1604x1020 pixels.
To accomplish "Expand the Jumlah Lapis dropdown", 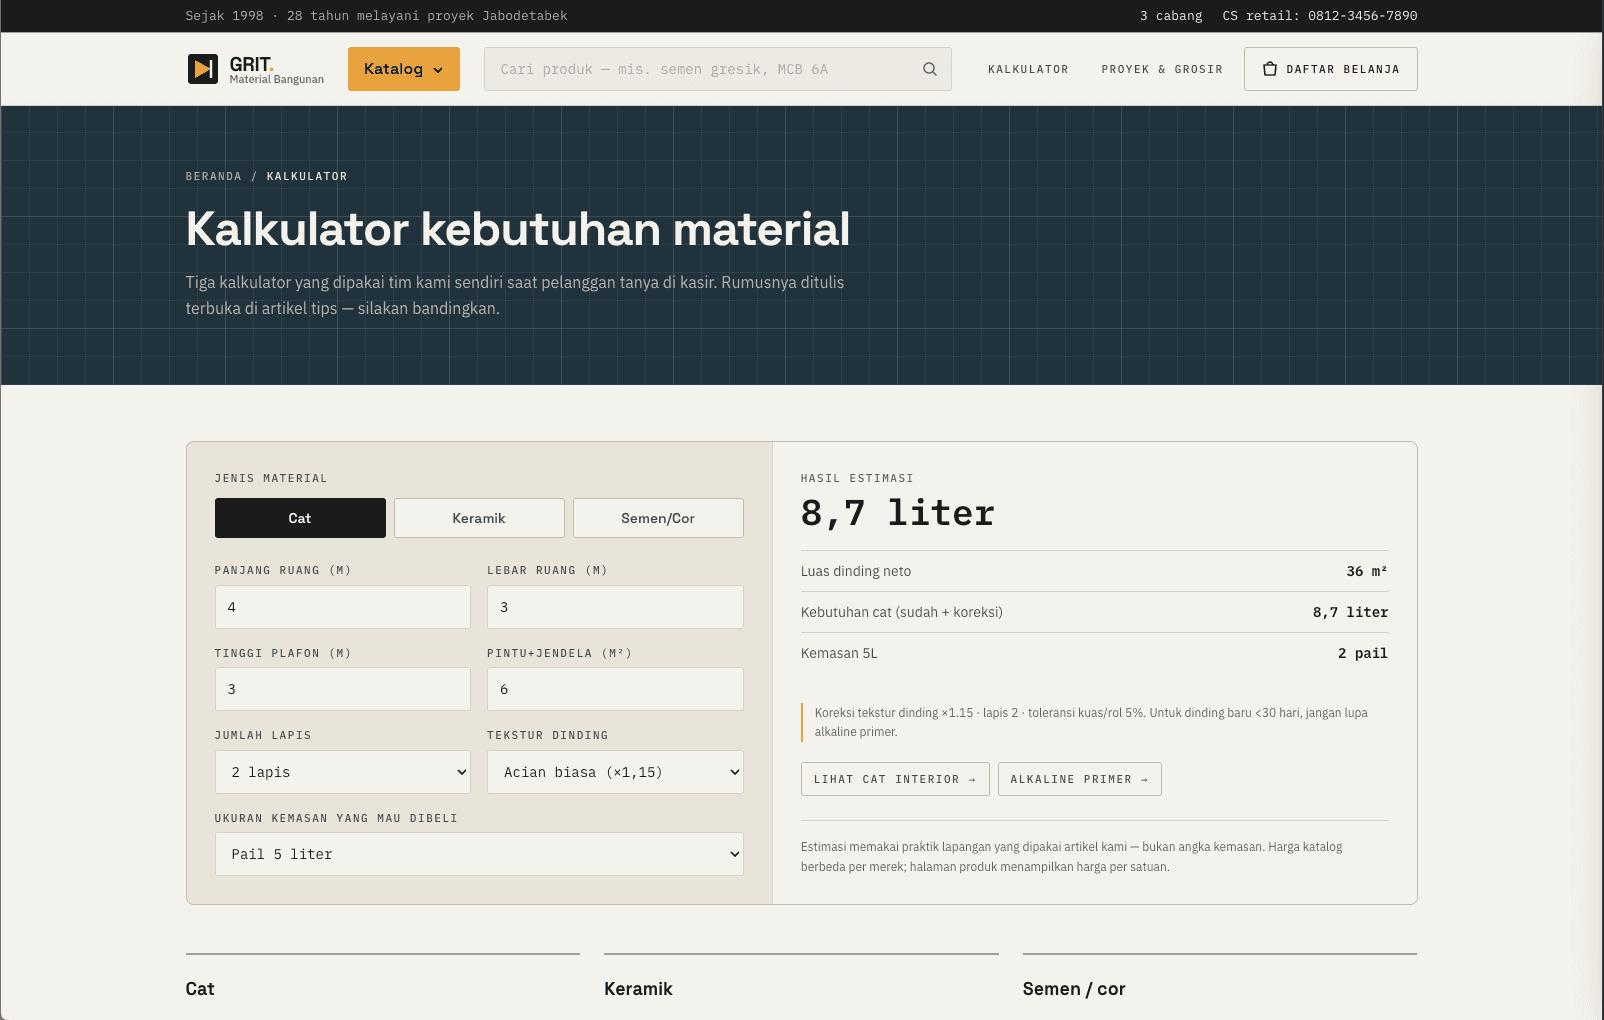I will (x=343, y=772).
